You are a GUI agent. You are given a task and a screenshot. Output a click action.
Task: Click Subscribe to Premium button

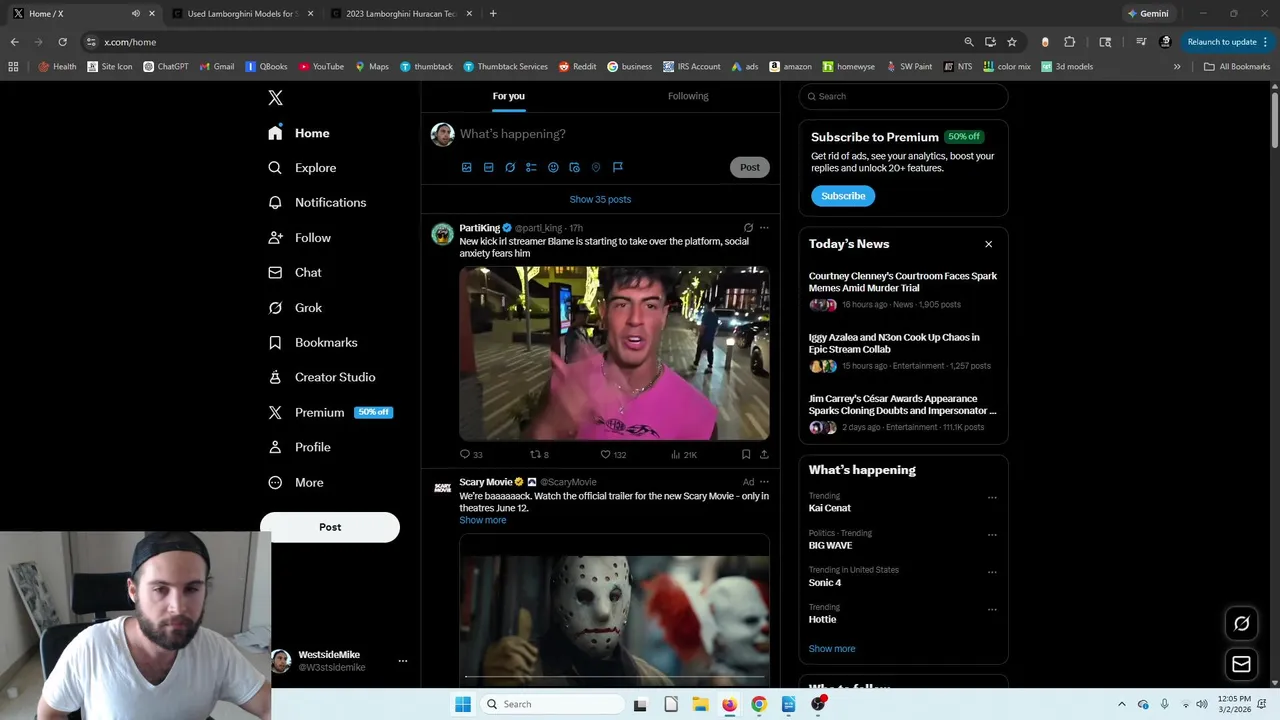[843, 196]
